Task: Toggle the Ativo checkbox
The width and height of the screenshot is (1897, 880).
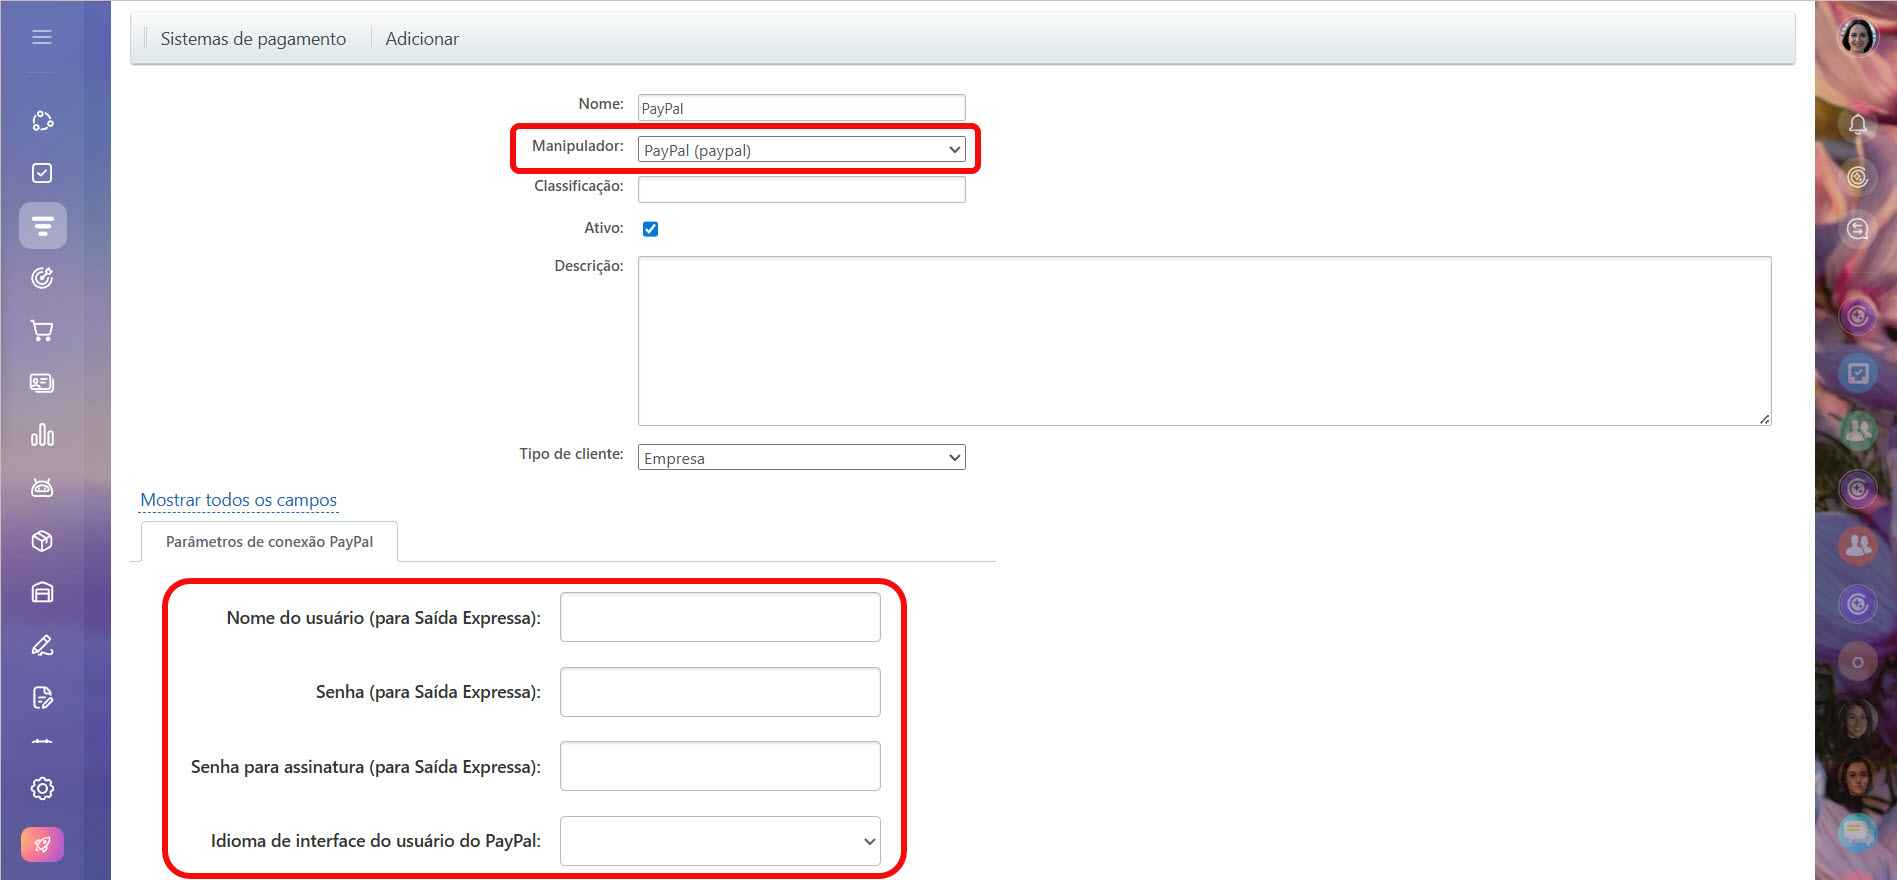Action: click(x=650, y=229)
